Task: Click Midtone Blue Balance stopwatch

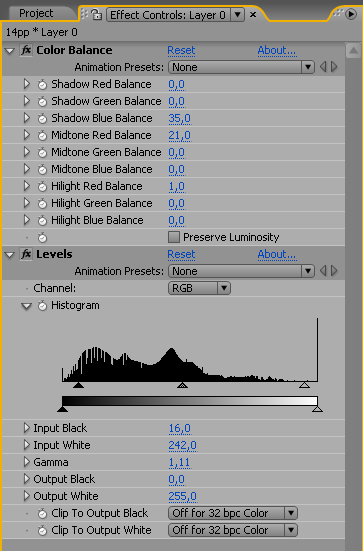Action: point(42,170)
